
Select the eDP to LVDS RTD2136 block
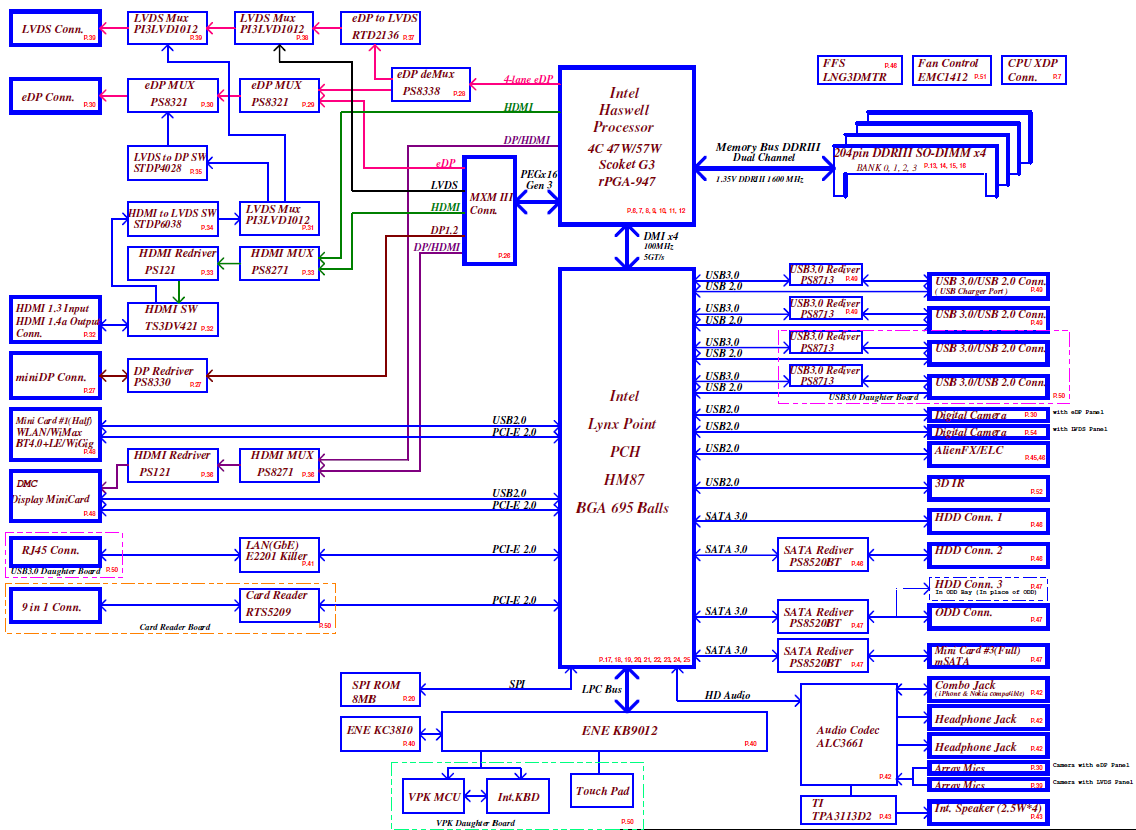click(x=379, y=28)
